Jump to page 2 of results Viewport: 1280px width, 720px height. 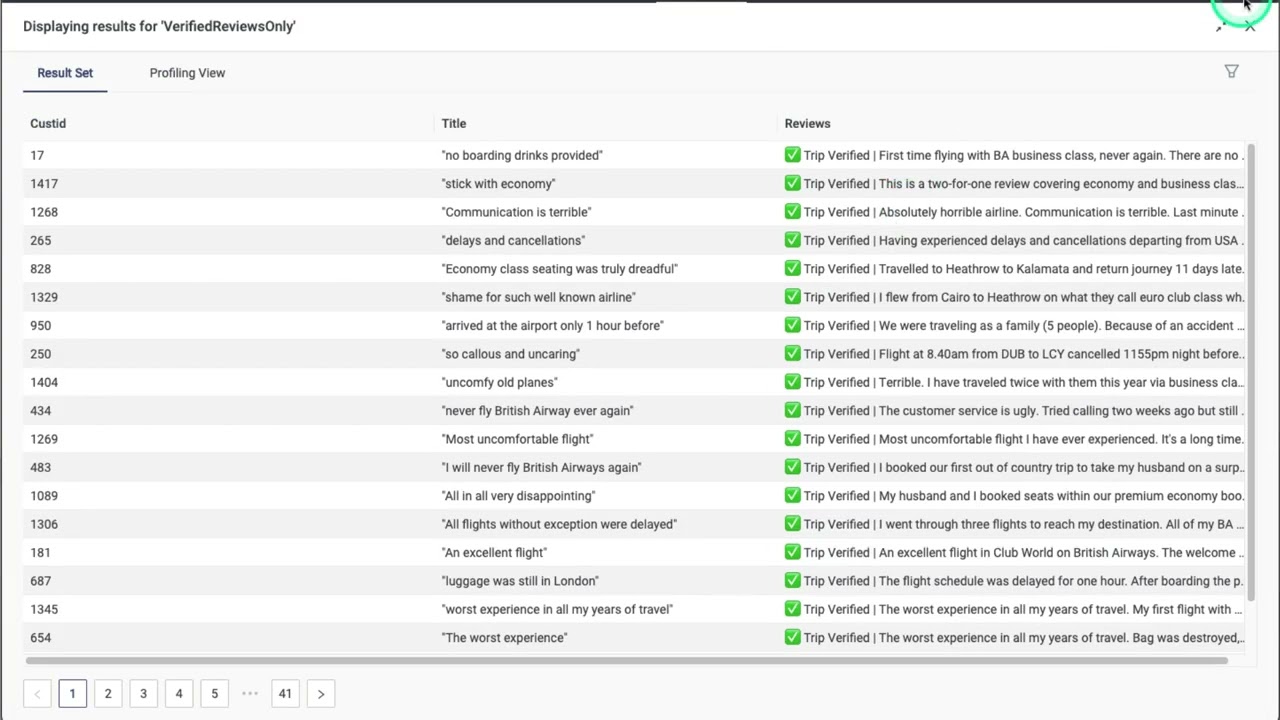(108, 694)
